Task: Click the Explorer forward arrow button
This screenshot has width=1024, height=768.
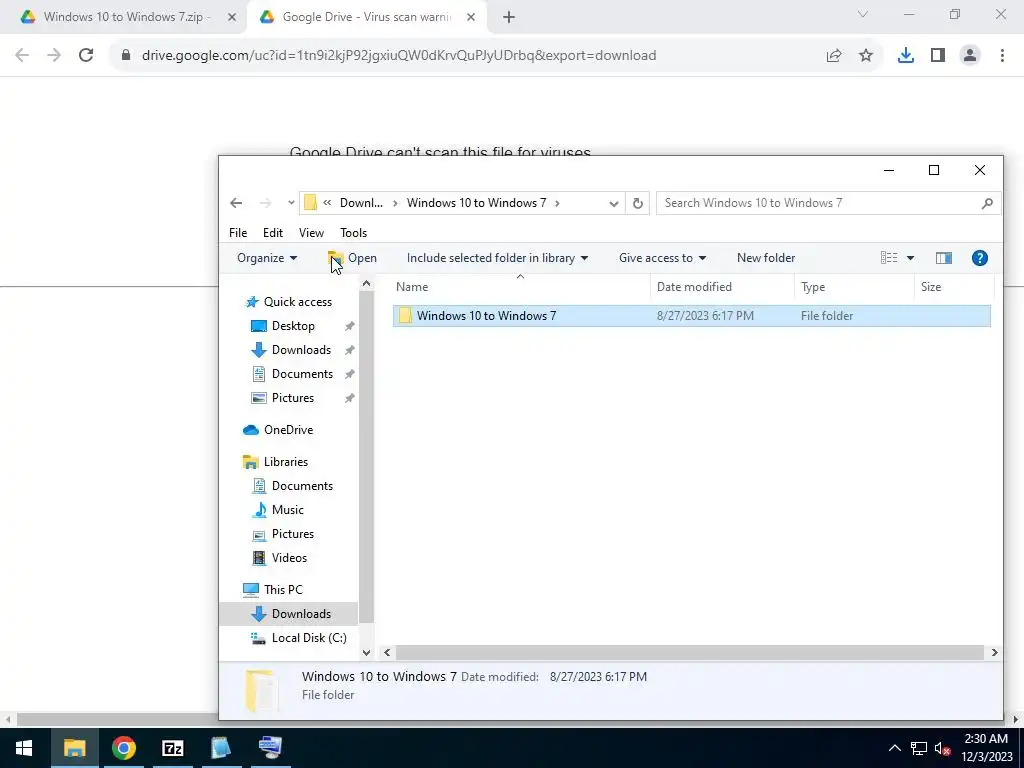Action: [x=265, y=203]
